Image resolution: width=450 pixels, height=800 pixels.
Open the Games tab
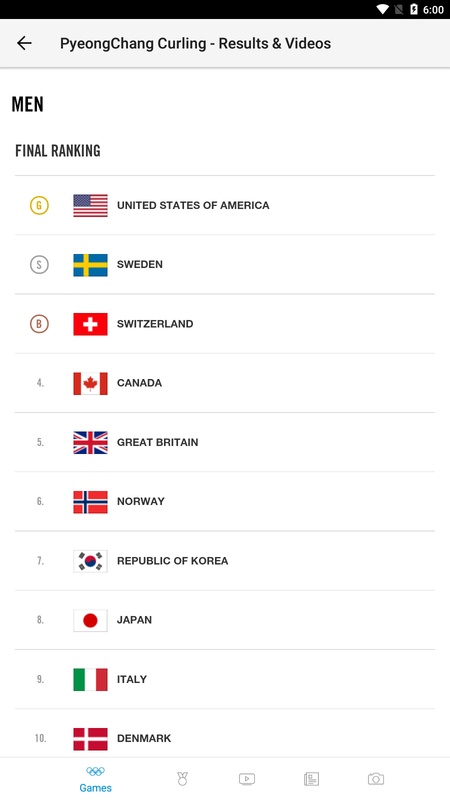(x=95, y=779)
